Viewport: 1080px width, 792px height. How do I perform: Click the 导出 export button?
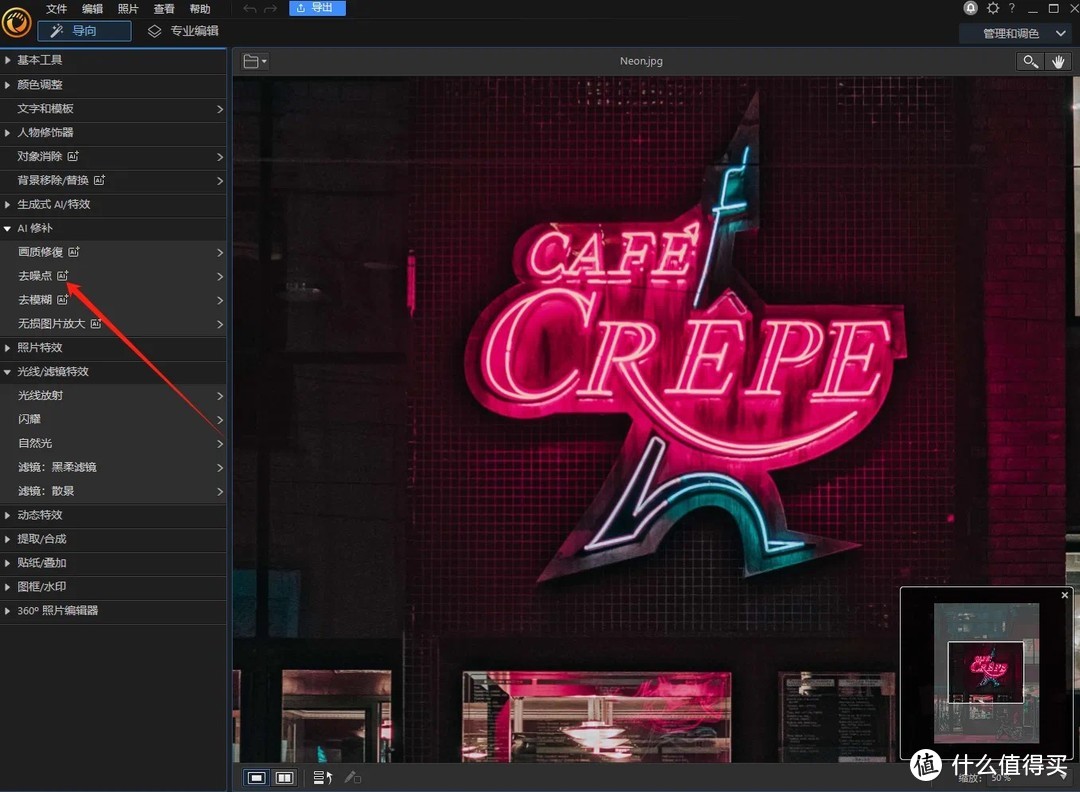pos(317,8)
